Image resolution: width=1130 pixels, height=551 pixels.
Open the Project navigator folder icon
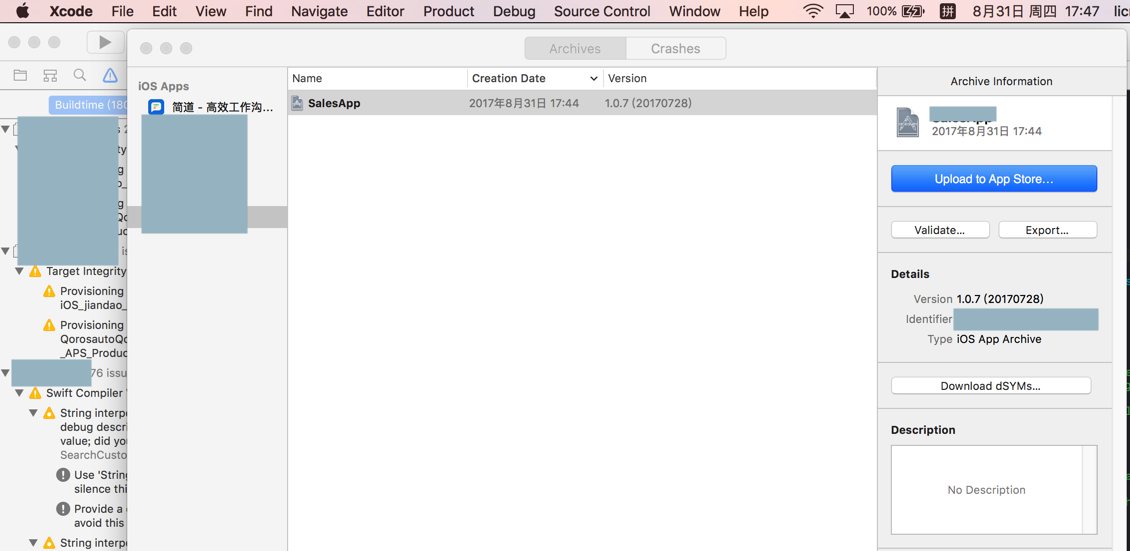[20, 75]
